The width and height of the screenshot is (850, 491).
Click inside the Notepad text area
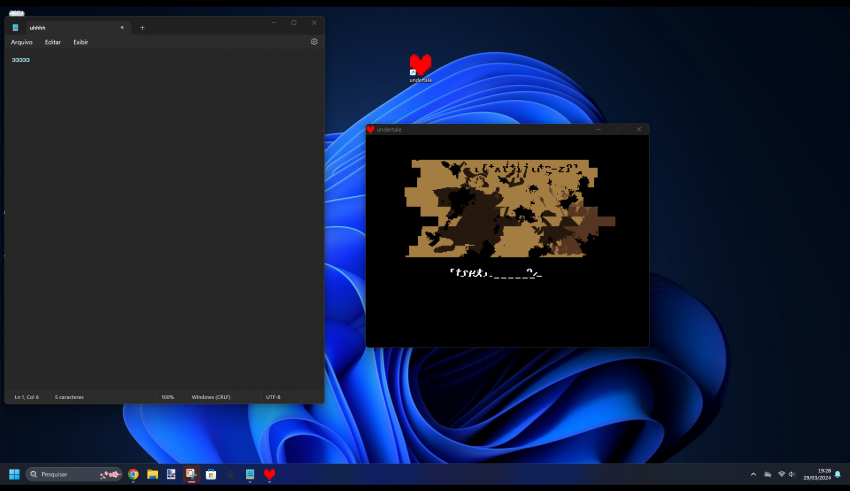164,219
